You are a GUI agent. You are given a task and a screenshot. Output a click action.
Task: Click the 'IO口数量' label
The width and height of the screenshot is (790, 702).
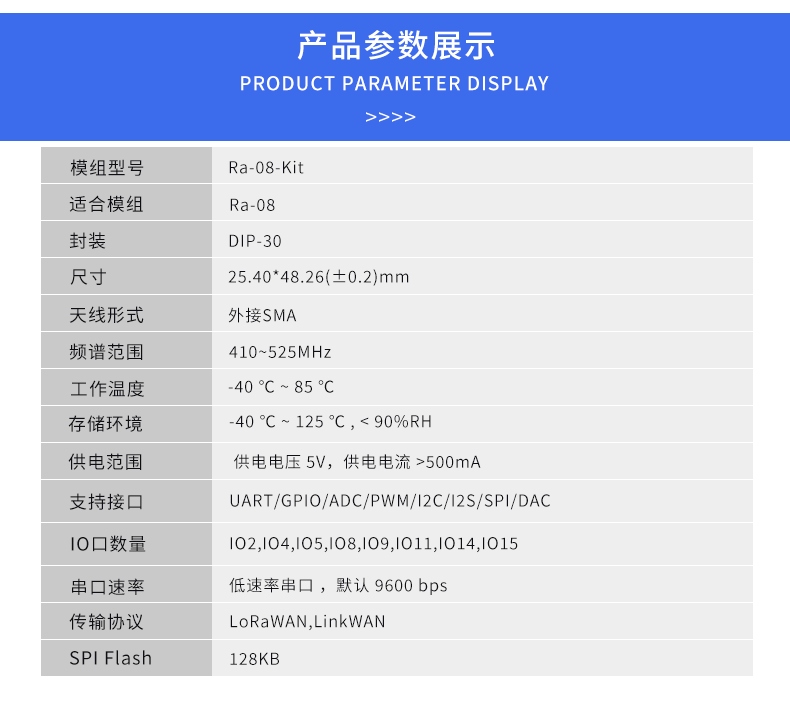pyautogui.click(x=108, y=544)
